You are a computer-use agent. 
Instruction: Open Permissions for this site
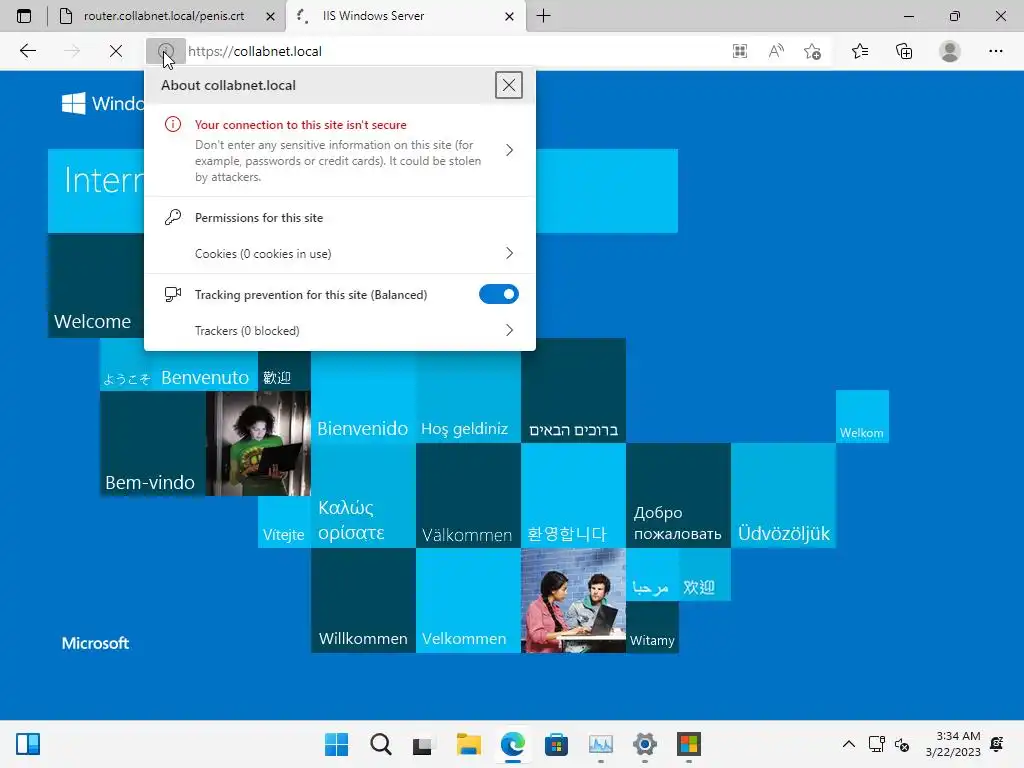(259, 218)
